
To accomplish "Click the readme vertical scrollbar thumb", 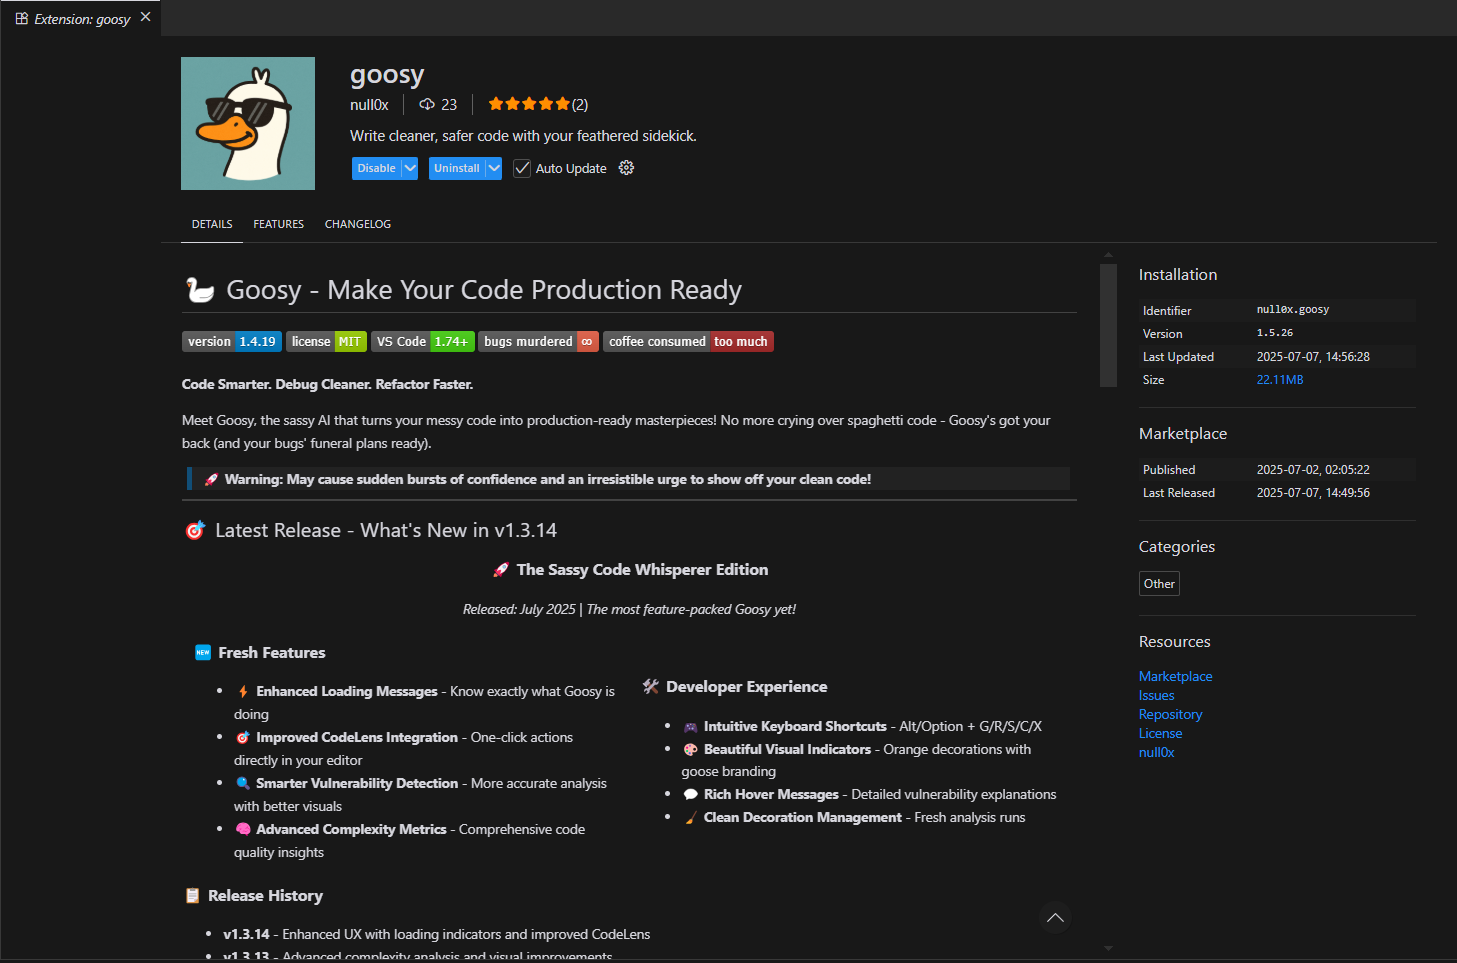I will pyautogui.click(x=1108, y=325).
